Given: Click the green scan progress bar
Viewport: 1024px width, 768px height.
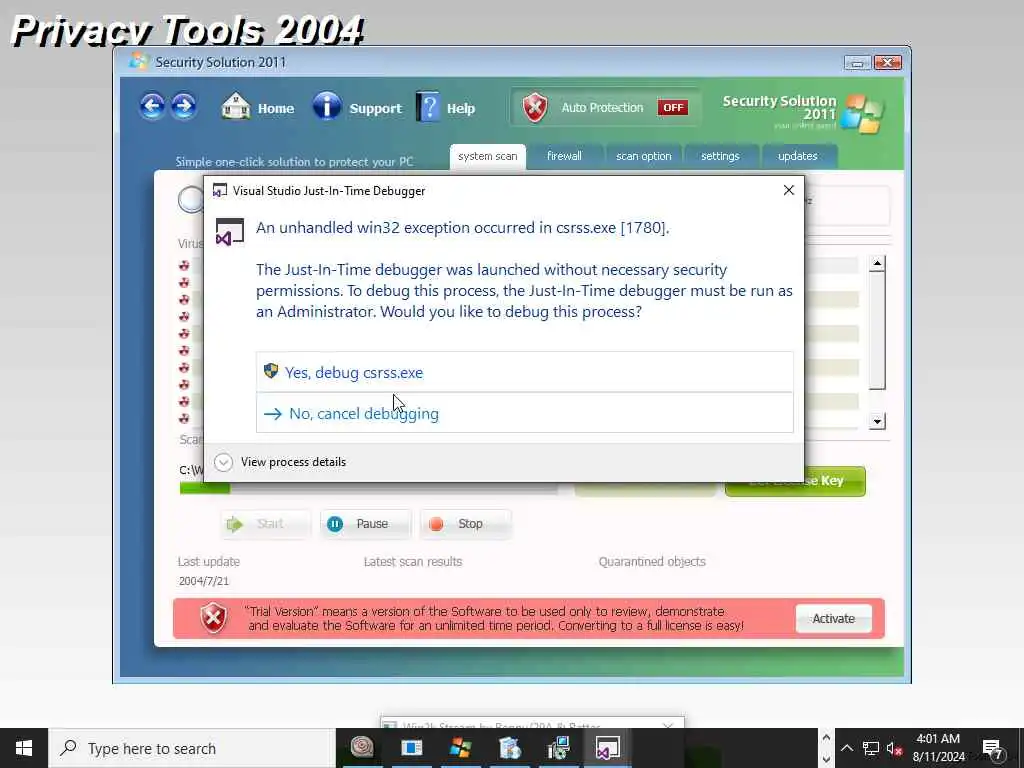Looking at the screenshot, I should 204,488.
